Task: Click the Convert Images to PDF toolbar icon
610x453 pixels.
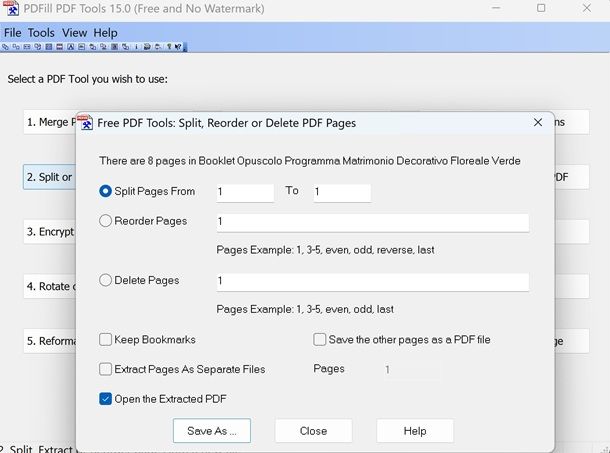Action: 93,47
